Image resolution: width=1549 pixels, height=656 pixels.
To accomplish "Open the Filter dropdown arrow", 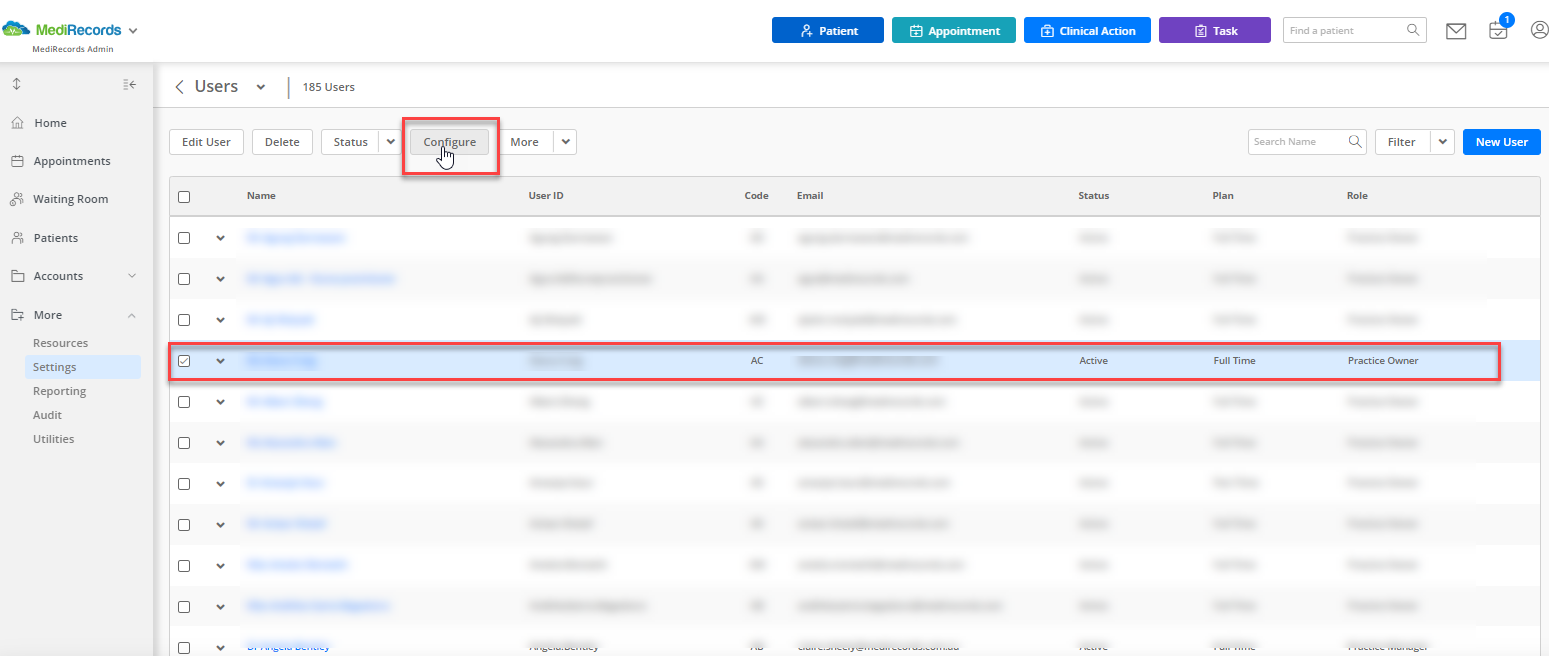I will (x=1442, y=142).
